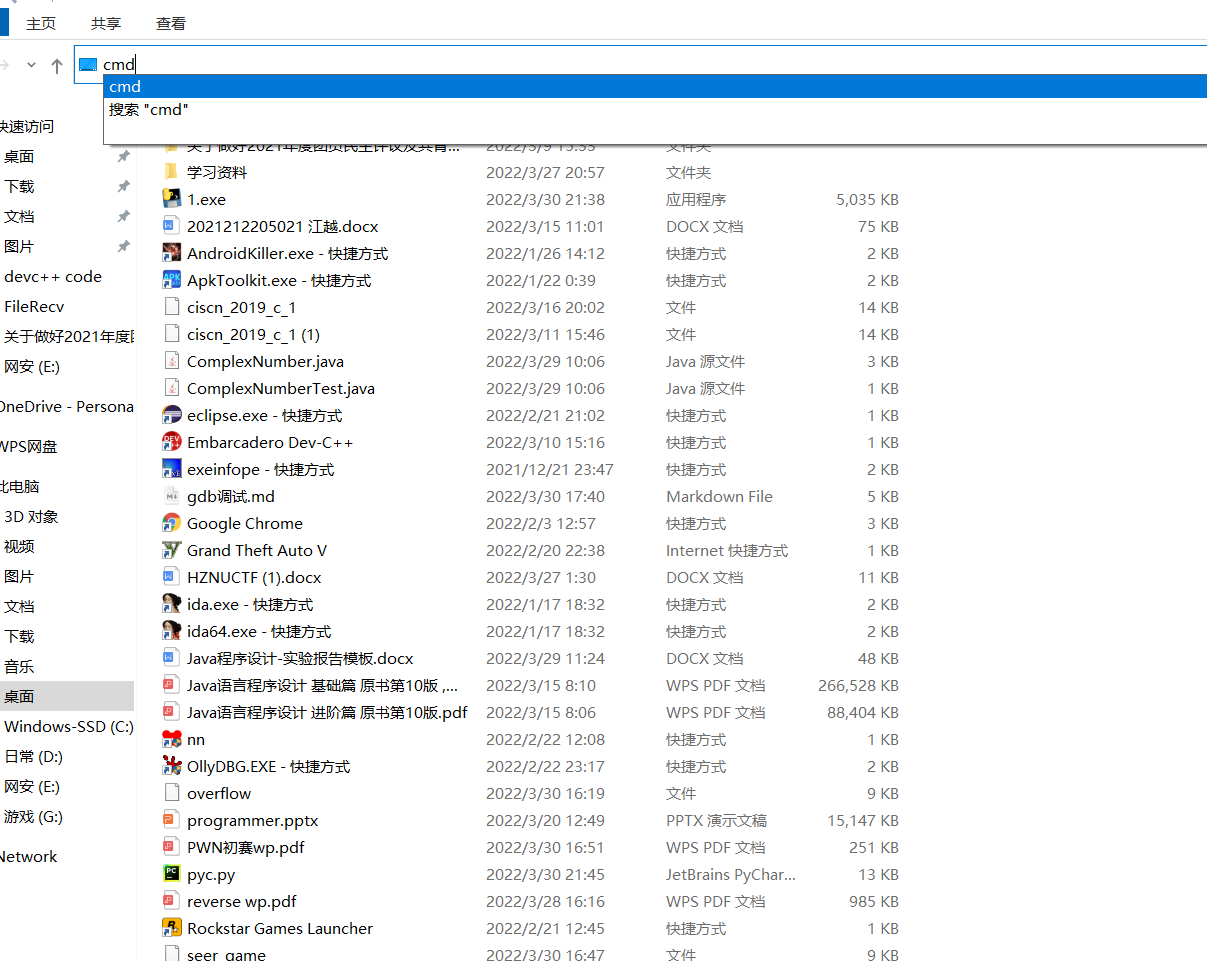The width and height of the screenshot is (1207, 961).
Task: Select file ciscn_2019_c_1 (1)
Action: pos(253,334)
